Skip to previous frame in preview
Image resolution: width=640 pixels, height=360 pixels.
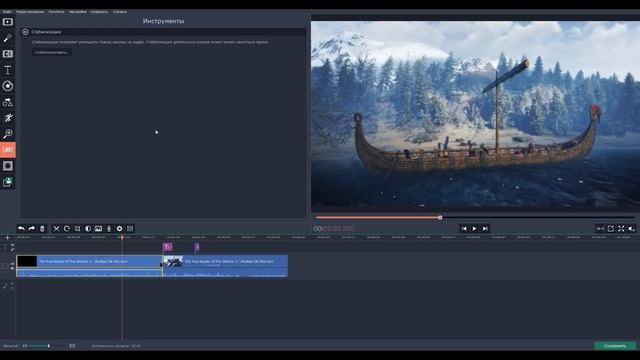(x=464, y=229)
